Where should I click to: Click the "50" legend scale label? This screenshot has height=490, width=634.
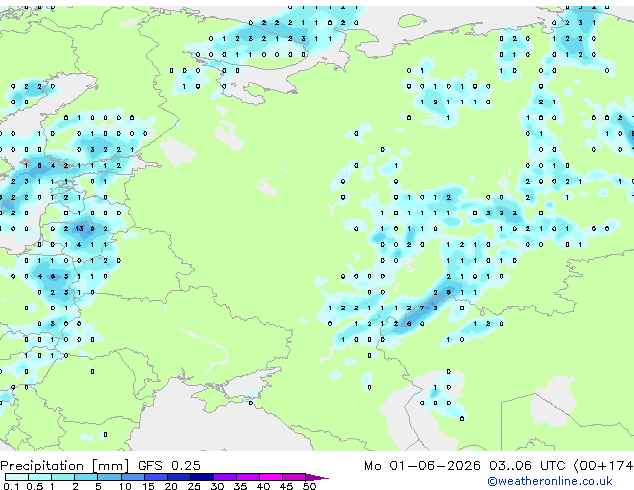[x=309, y=486]
